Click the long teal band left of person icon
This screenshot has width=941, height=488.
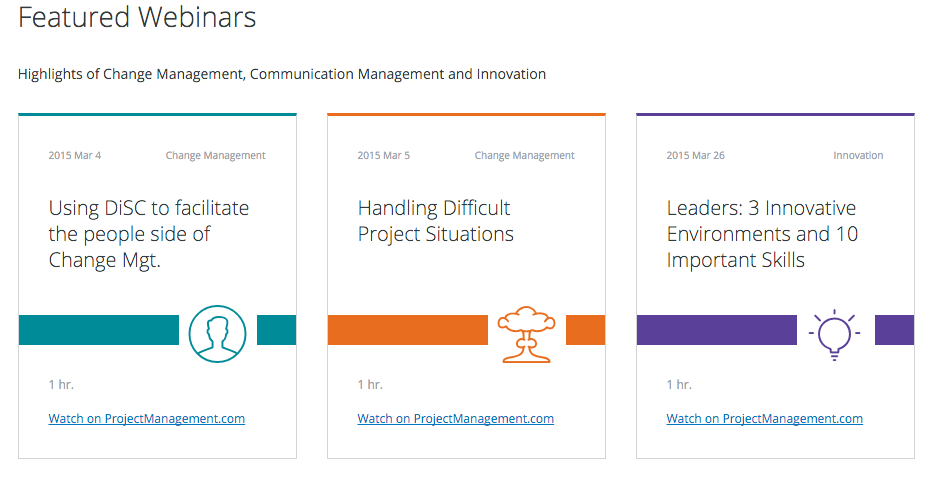click(x=98, y=330)
